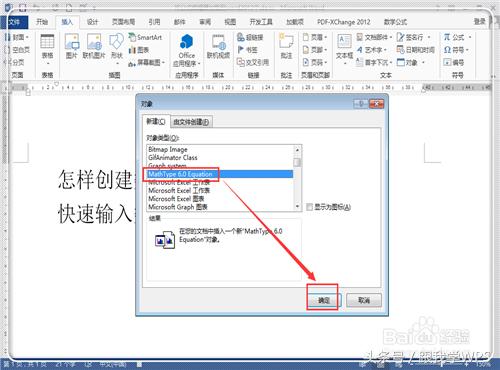Viewport: 500px width, 370px height.
Task: Click the help button in the 对象 dialog
Action: point(361,104)
